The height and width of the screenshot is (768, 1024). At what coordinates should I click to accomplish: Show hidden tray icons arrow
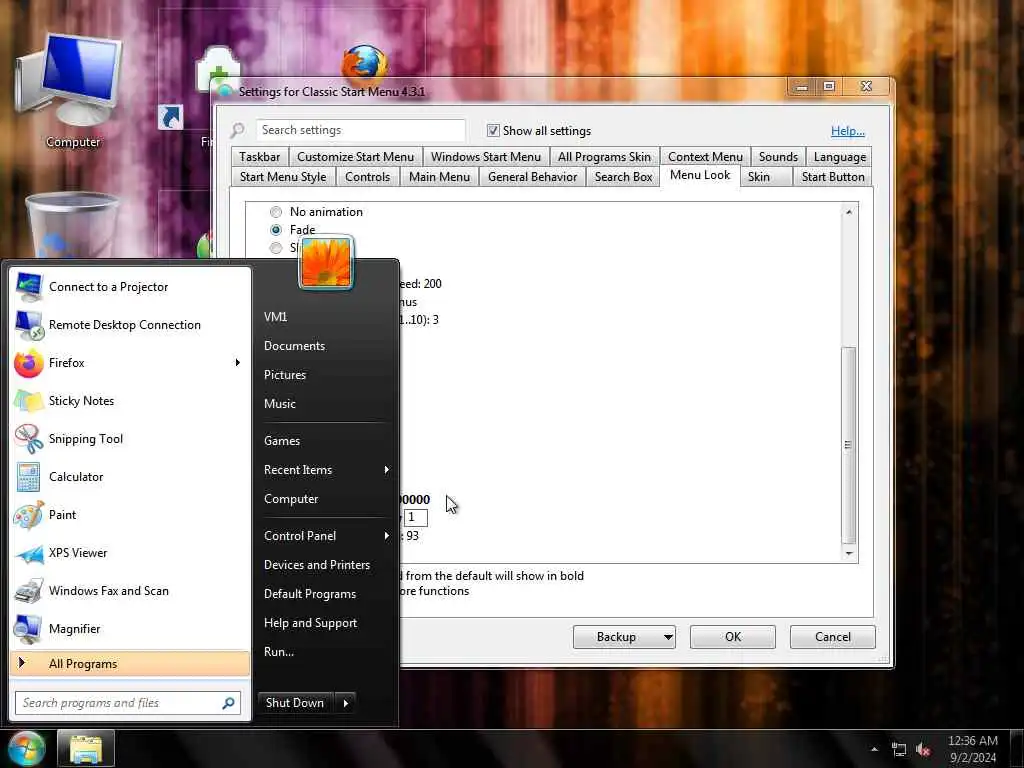point(874,749)
